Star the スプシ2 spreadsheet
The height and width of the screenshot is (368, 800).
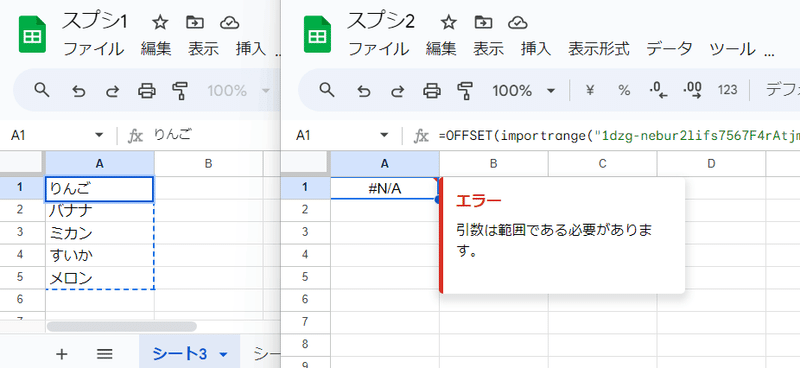[x=448, y=22]
